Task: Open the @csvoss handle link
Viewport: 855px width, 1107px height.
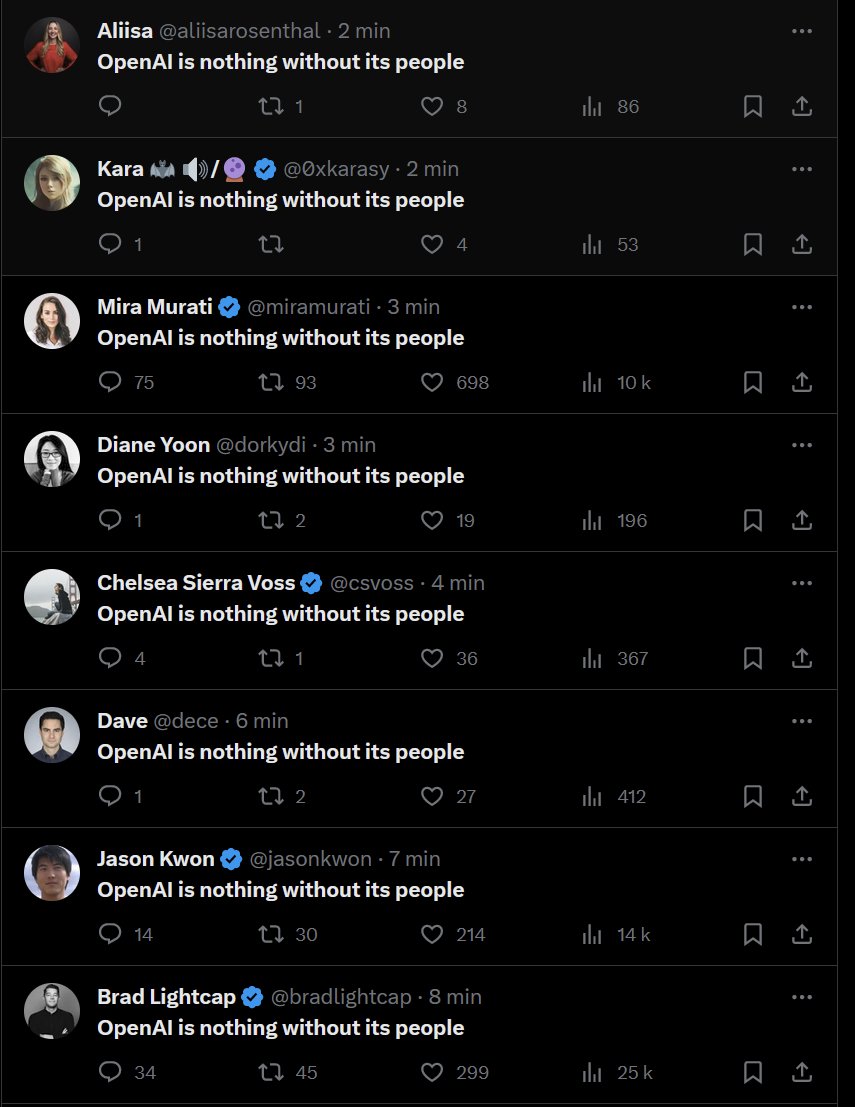Action: point(371,583)
